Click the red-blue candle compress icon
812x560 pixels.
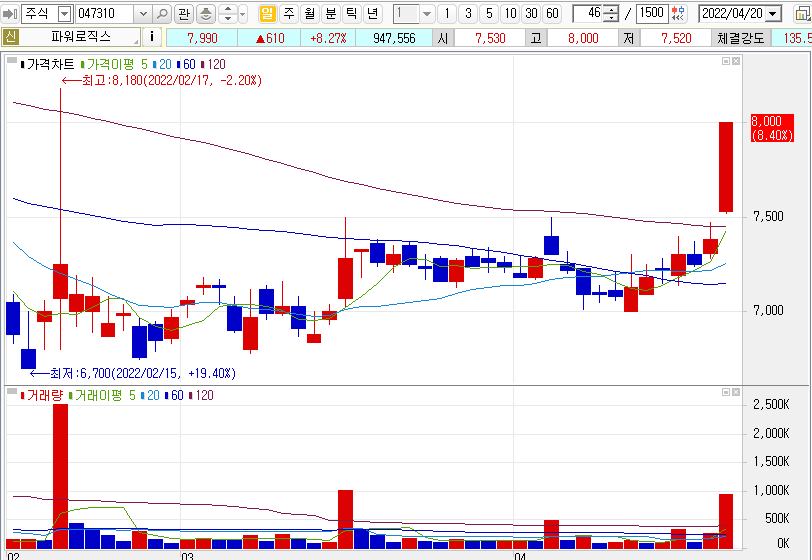tap(678, 13)
